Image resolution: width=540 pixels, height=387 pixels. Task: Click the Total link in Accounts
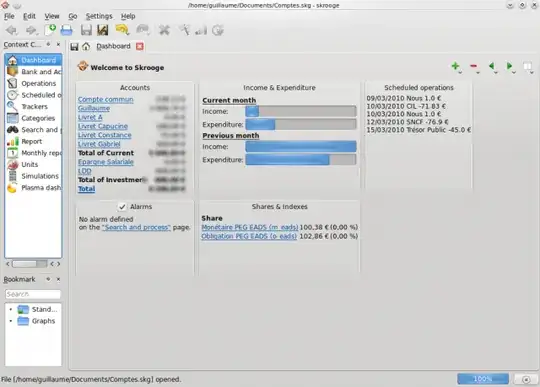click(x=86, y=189)
